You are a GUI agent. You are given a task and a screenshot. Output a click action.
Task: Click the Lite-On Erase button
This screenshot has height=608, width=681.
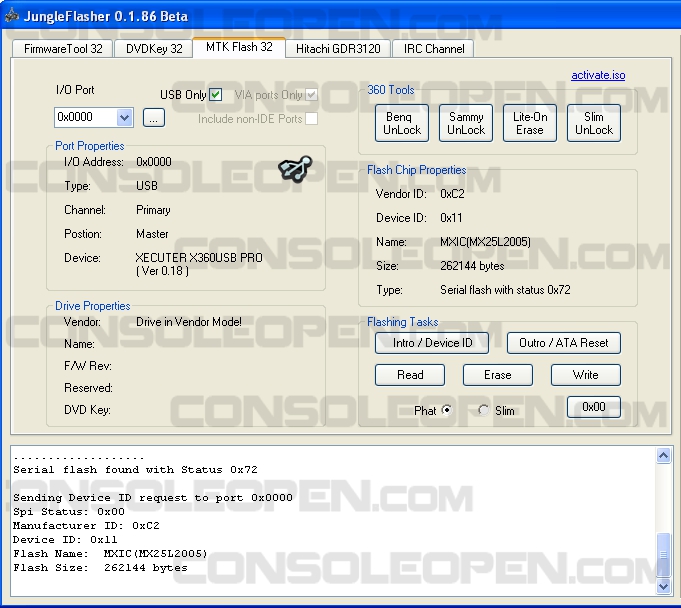point(530,123)
